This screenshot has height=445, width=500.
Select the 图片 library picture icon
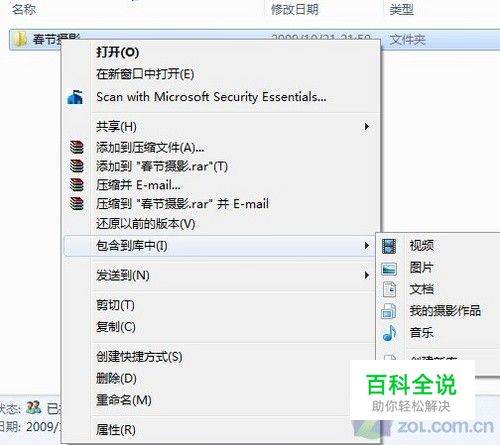pyautogui.click(x=389, y=269)
